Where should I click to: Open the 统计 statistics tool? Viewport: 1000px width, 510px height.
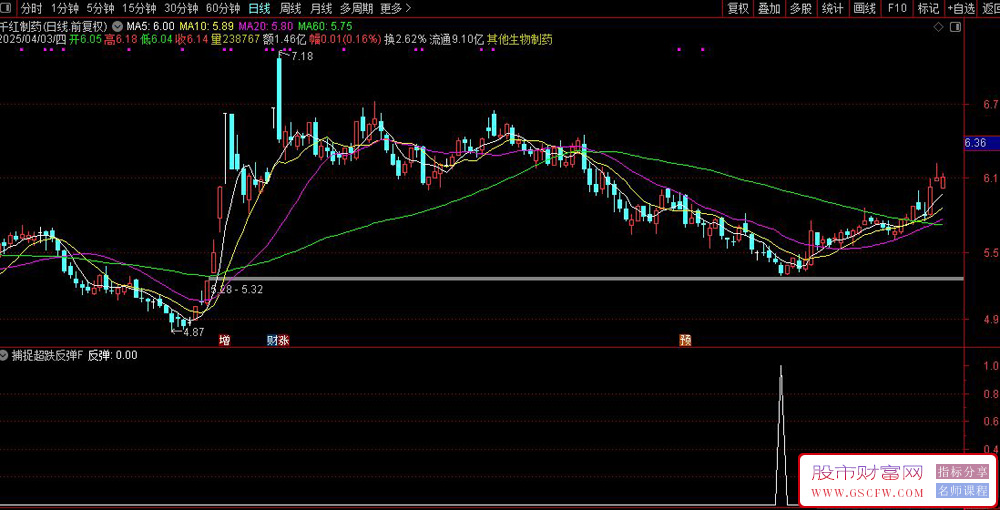coord(832,8)
